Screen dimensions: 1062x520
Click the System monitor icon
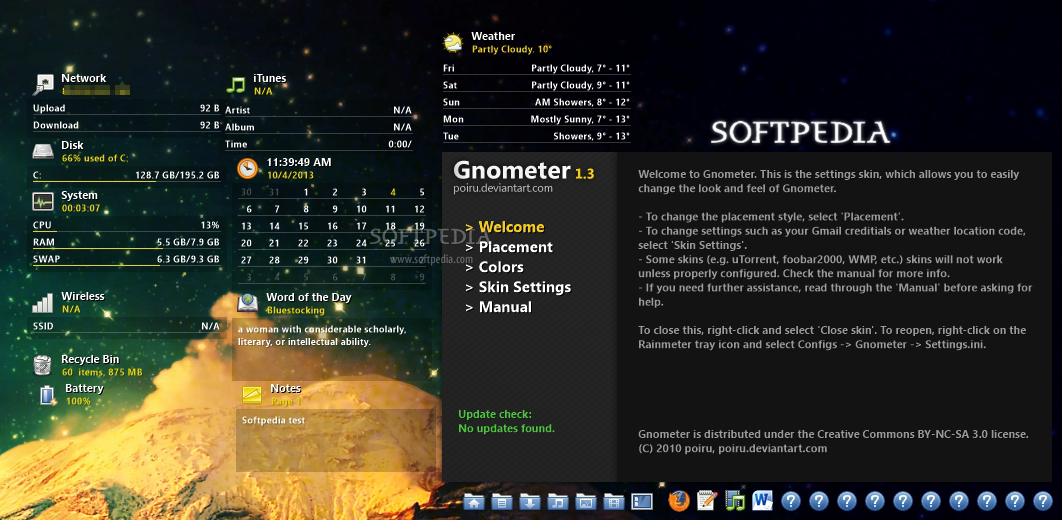(x=43, y=201)
